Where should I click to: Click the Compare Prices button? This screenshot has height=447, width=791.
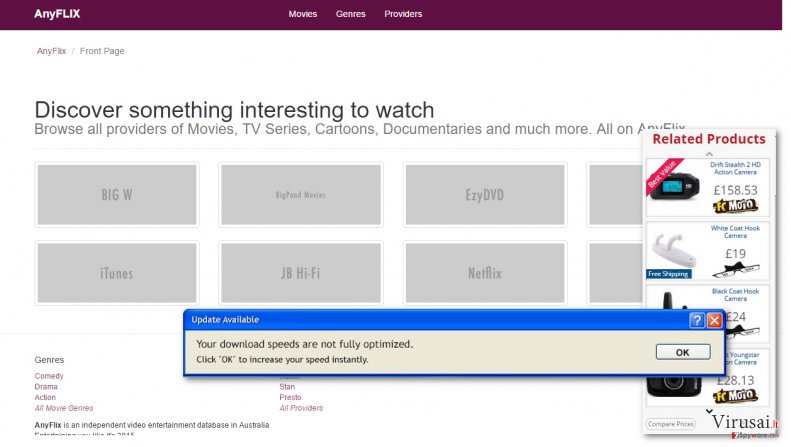click(x=670, y=424)
